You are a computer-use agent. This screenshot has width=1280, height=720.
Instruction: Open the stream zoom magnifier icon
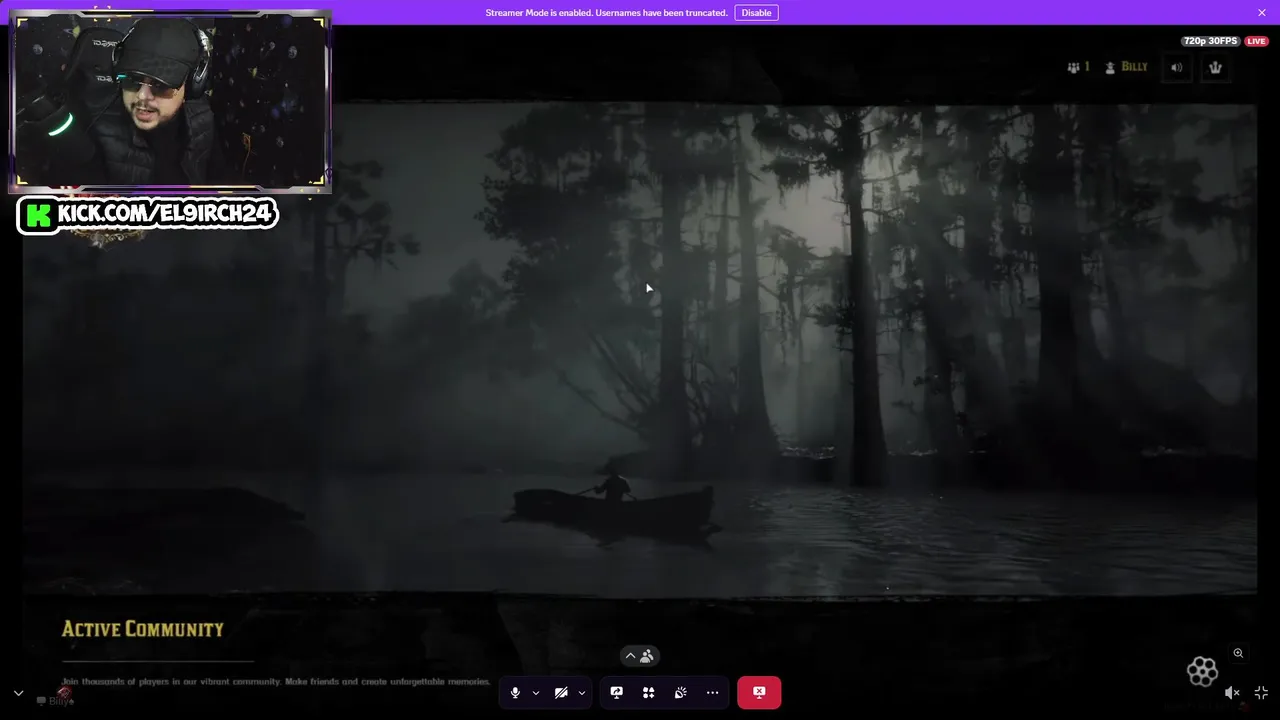pyautogui.click(x=1238, y=653)
